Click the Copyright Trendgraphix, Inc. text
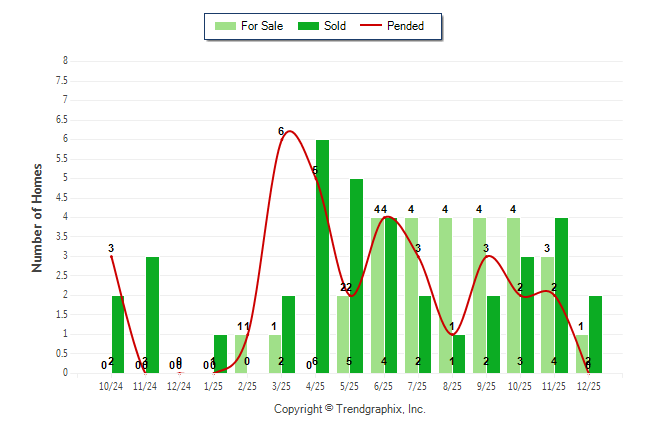The width and height of the screenshot is (646, 434). click(349, 409)
